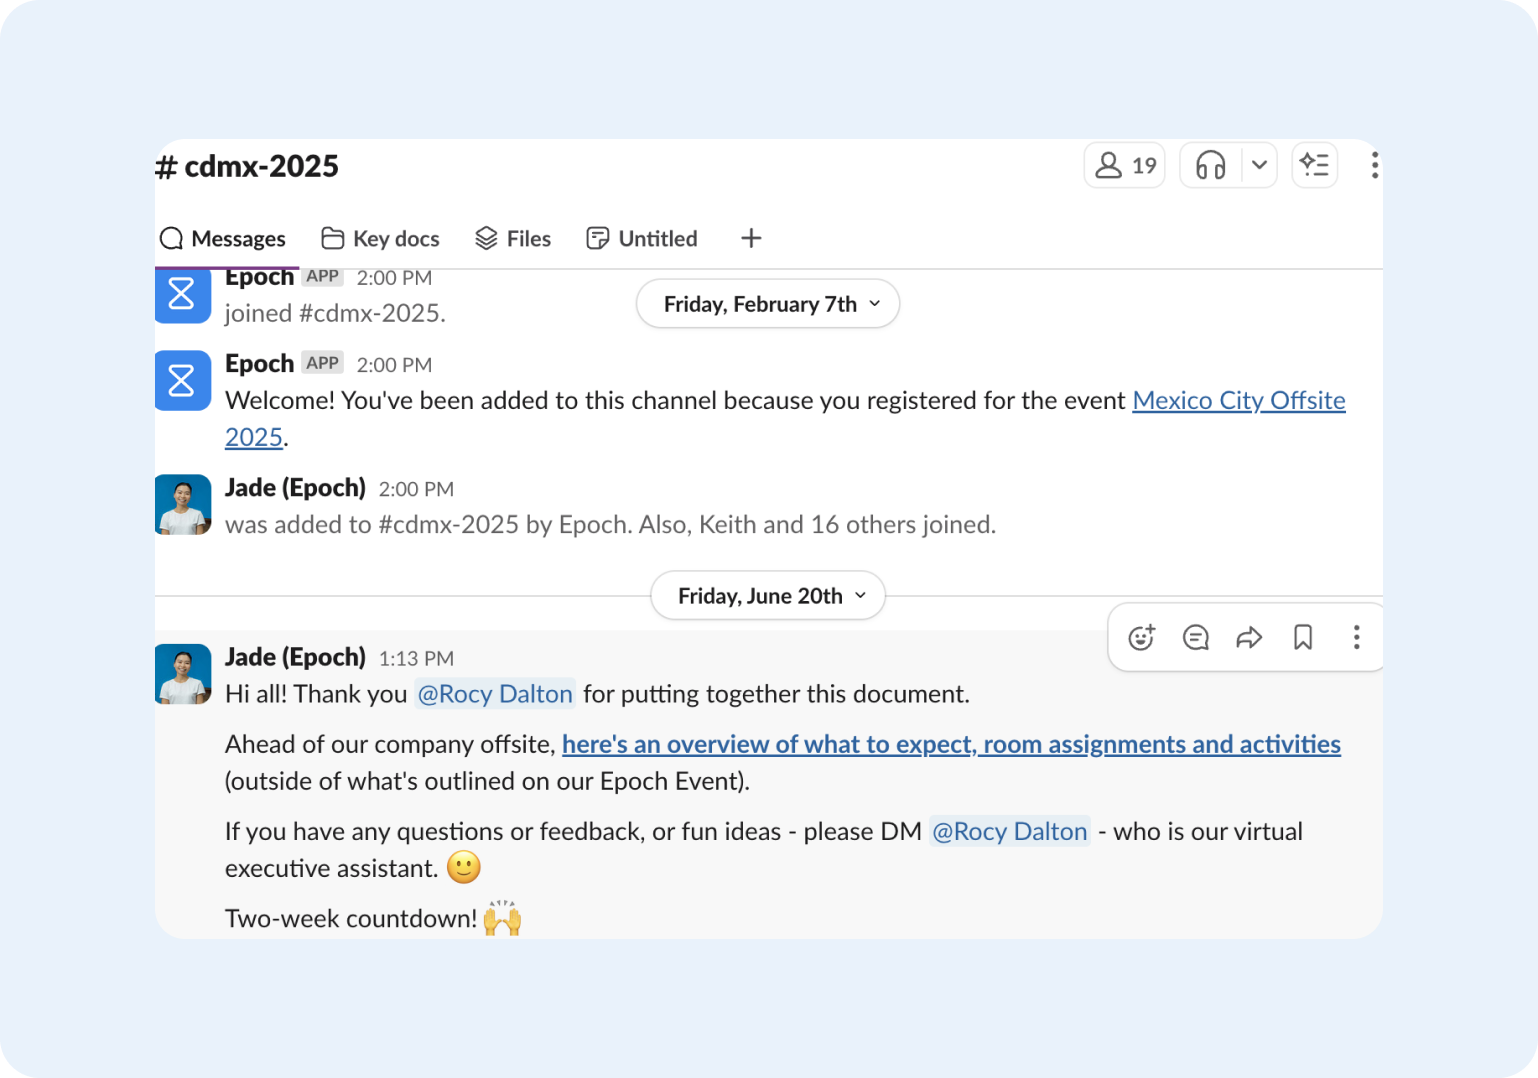Click the 2:00 PM timestamp beside Jade (Epoch)

tap(416, 489)
